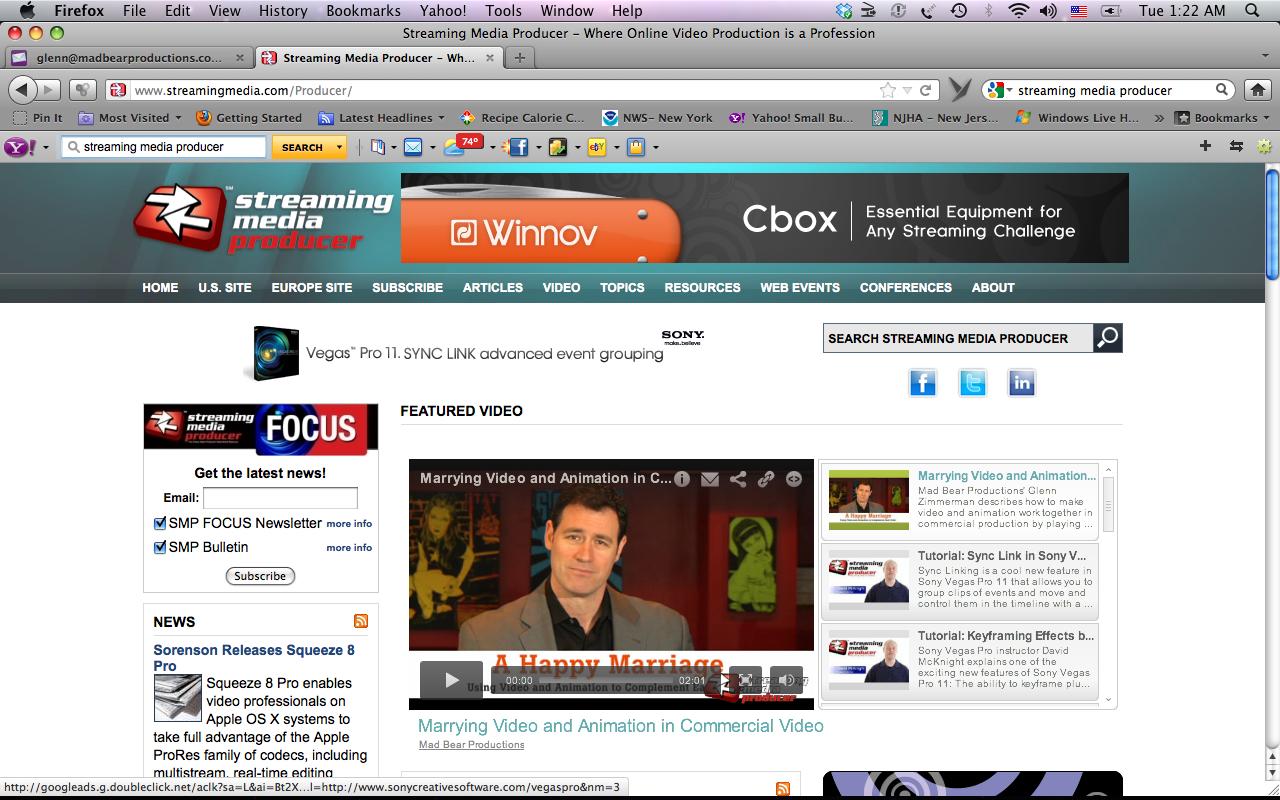
Task: Click the Facebook icon in Yahoo toolbar
Action: (x=516, y=147)
